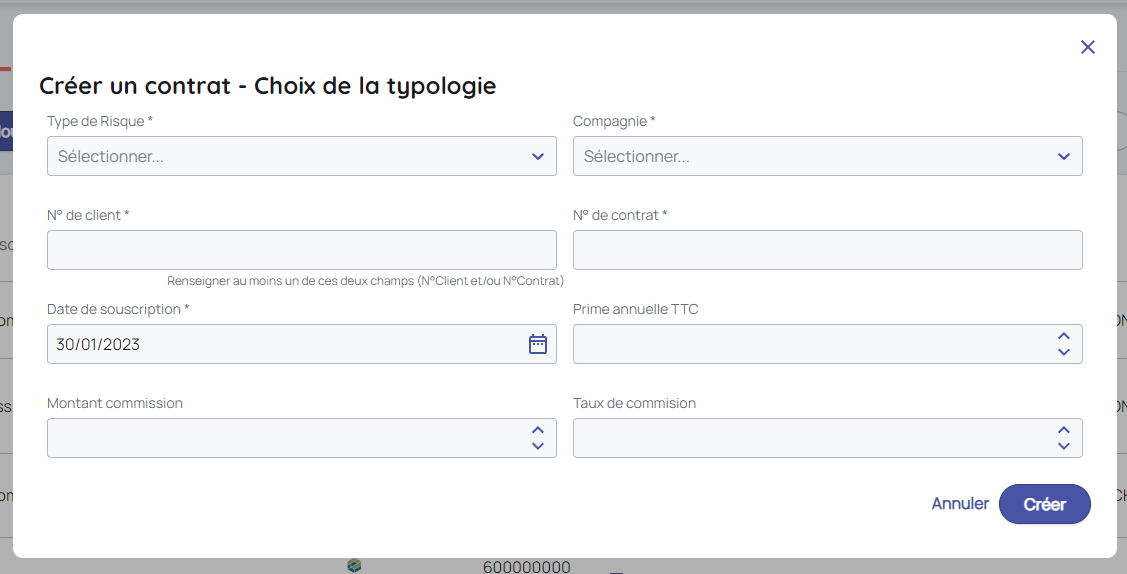Increment the Montant commission value
Viewport: 1127px width, 574px height.
coord(538,430)
